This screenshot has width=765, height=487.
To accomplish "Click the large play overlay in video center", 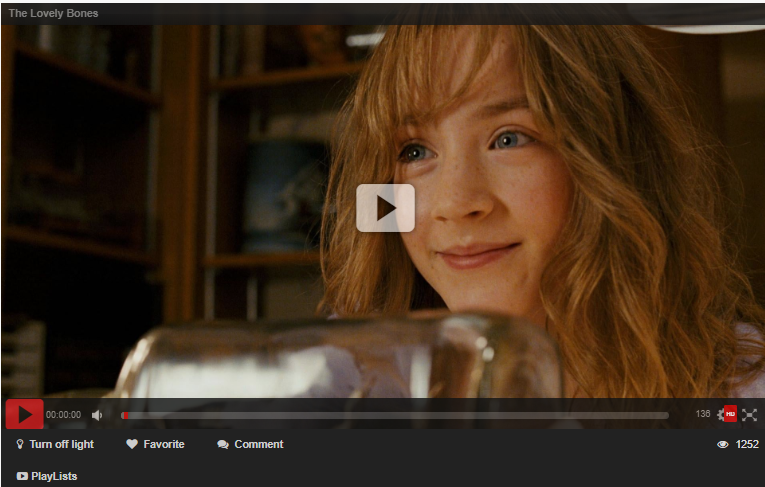I will (x=385, y=208).
